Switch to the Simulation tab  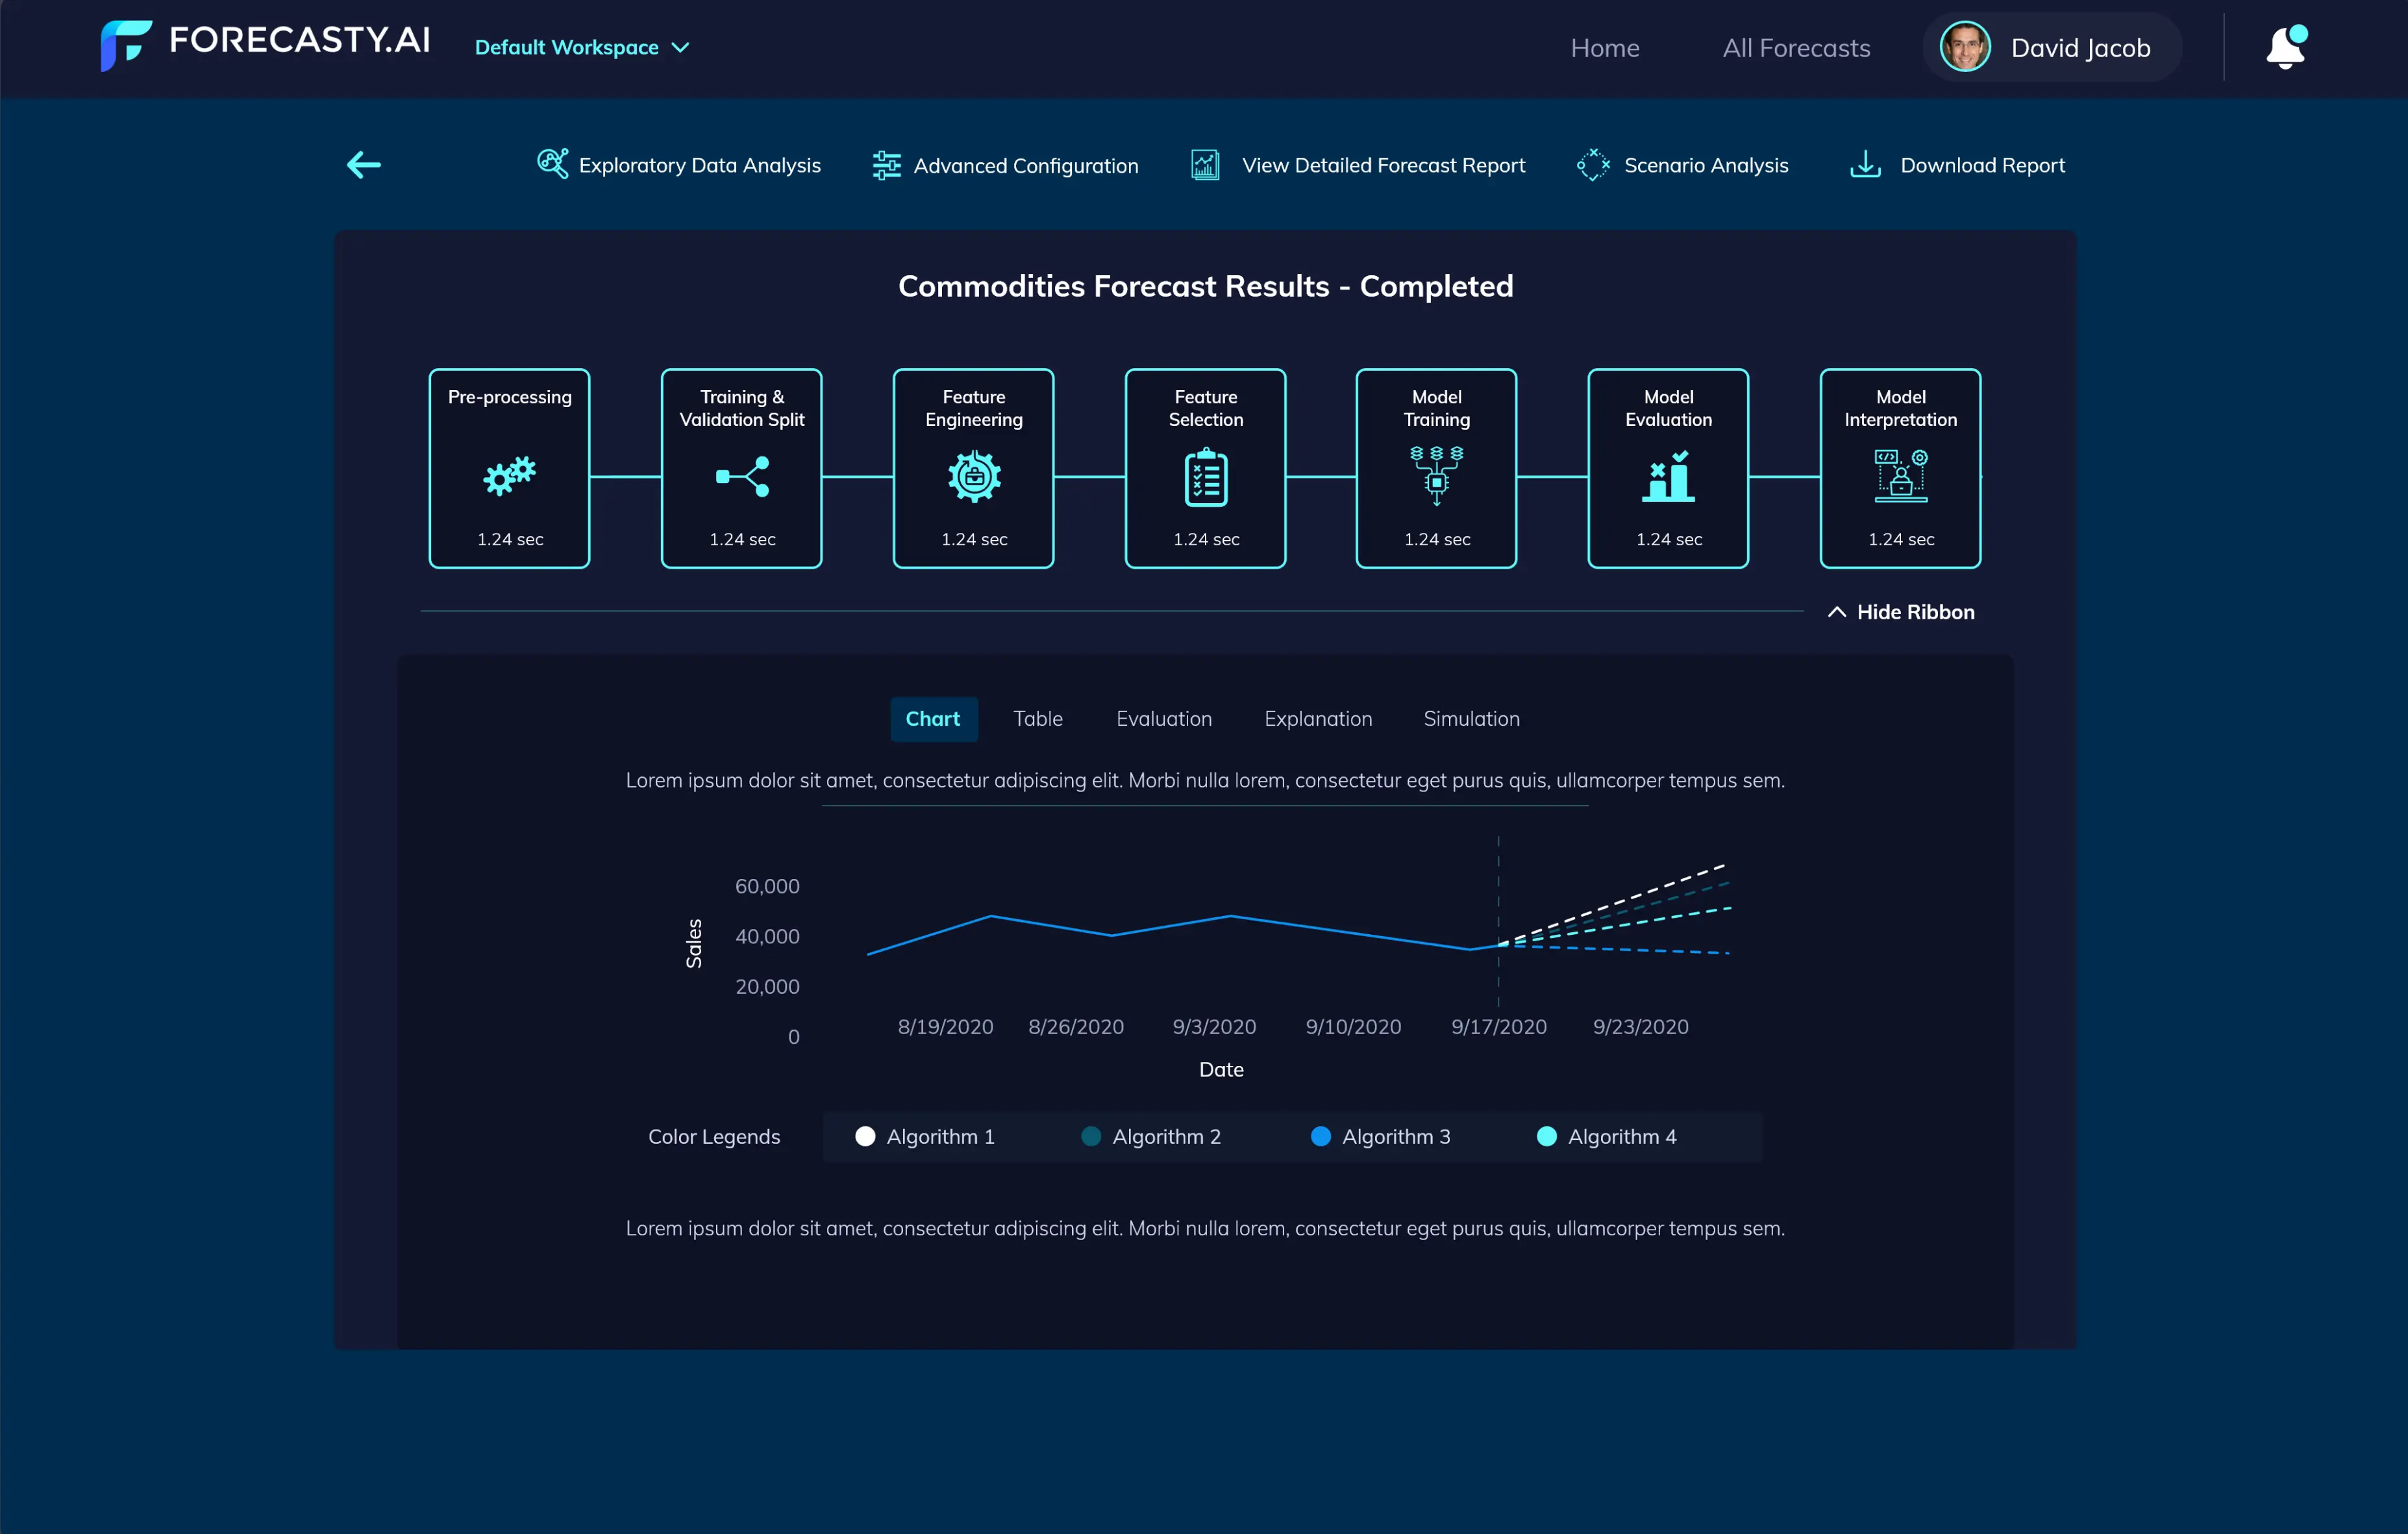(1471, 719)
